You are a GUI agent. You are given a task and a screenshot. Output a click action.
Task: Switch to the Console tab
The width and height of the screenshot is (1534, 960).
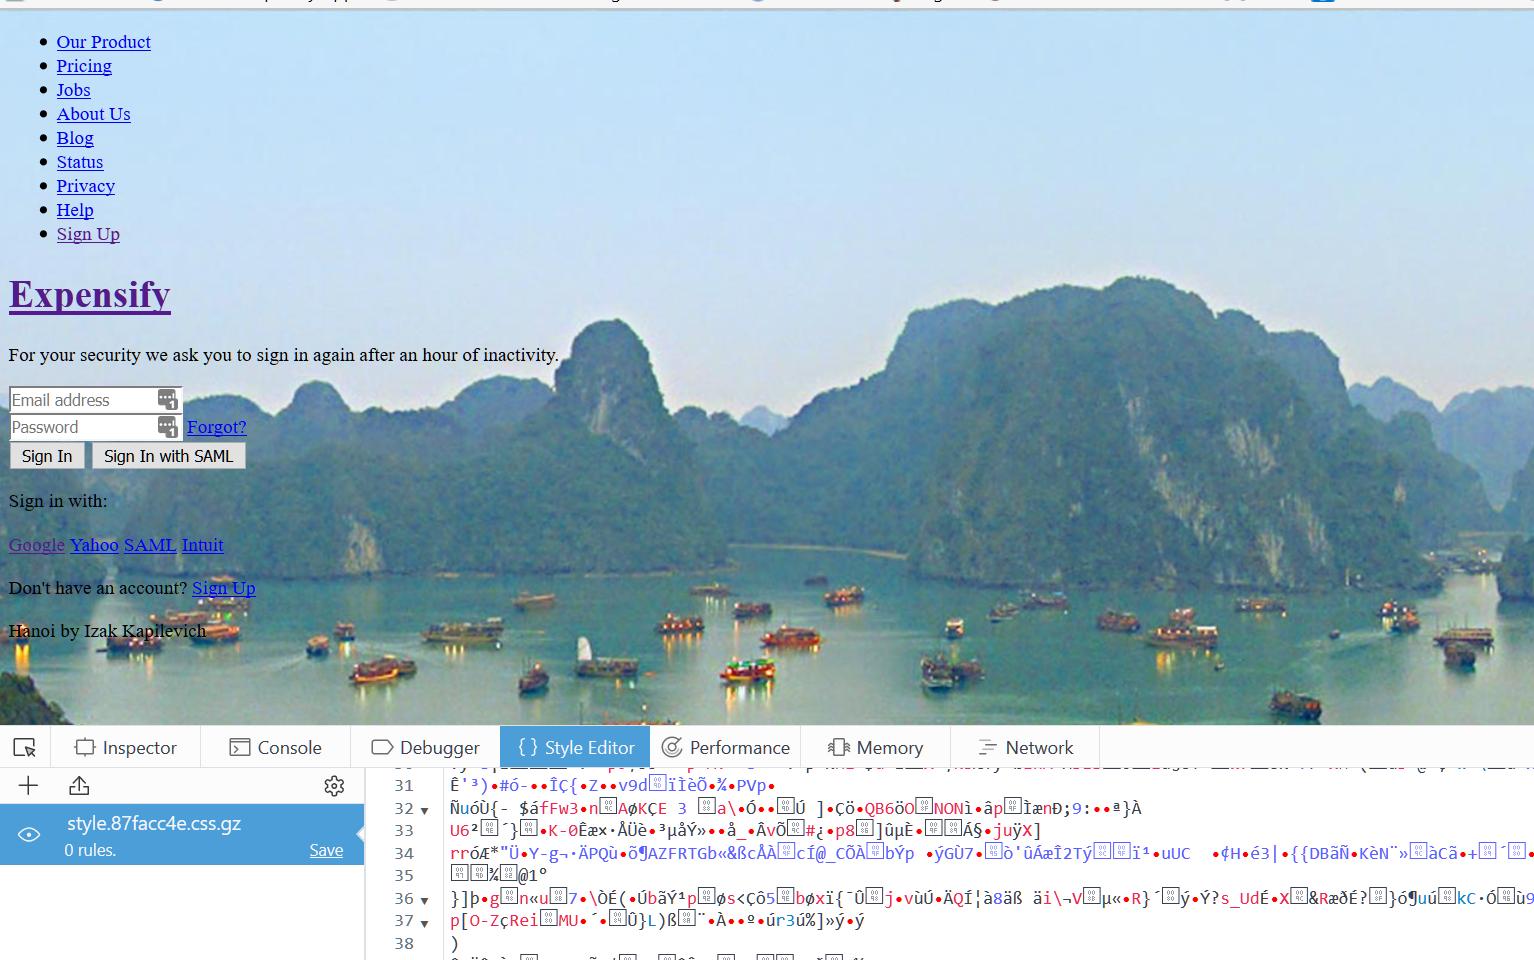tap(275, 748)
